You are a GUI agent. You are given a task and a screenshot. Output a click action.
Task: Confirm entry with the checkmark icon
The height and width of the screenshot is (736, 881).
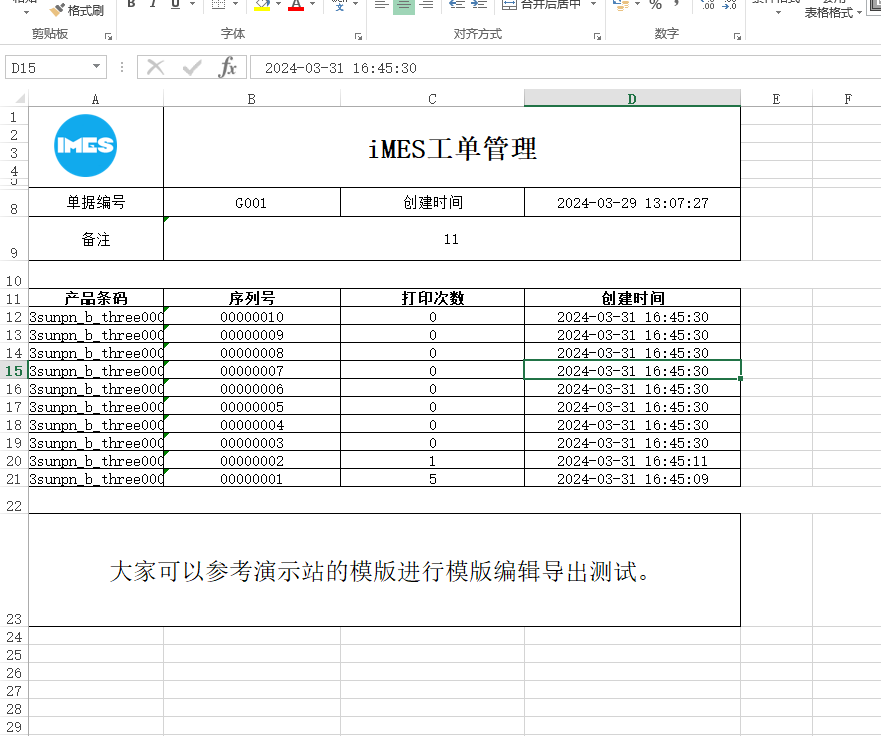coord(192,68)
